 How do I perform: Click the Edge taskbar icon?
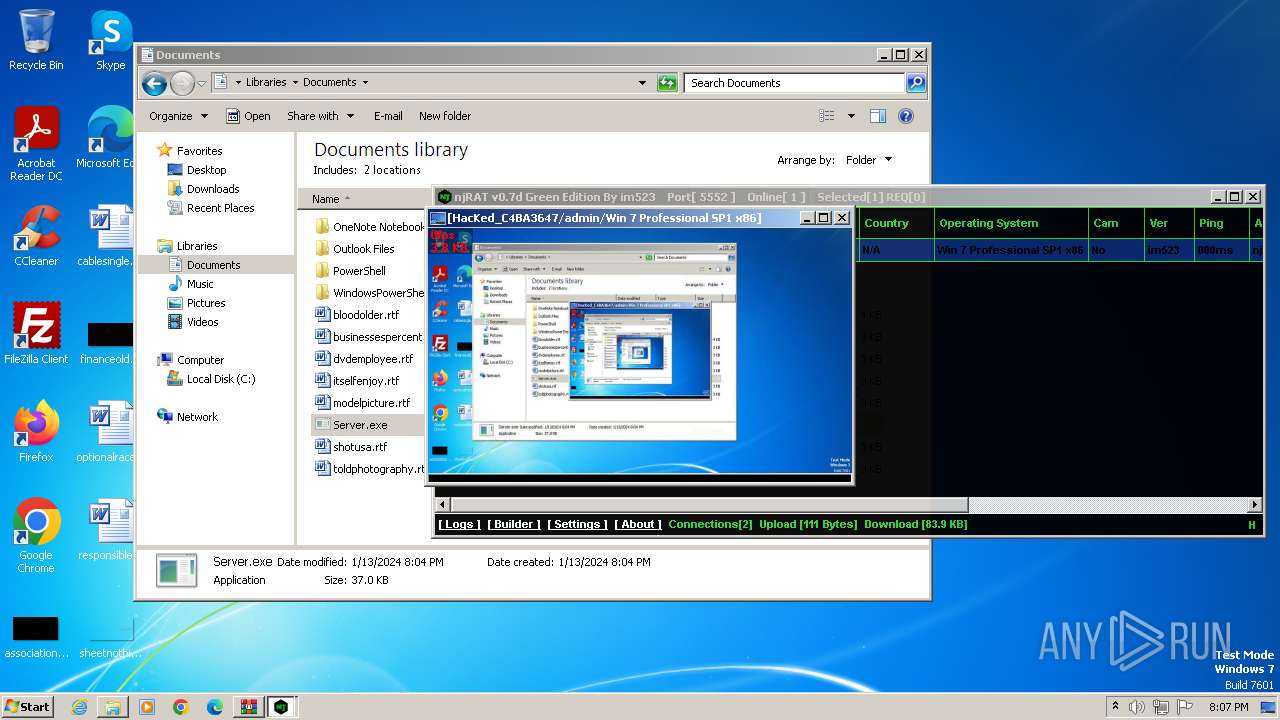point(214,707)
